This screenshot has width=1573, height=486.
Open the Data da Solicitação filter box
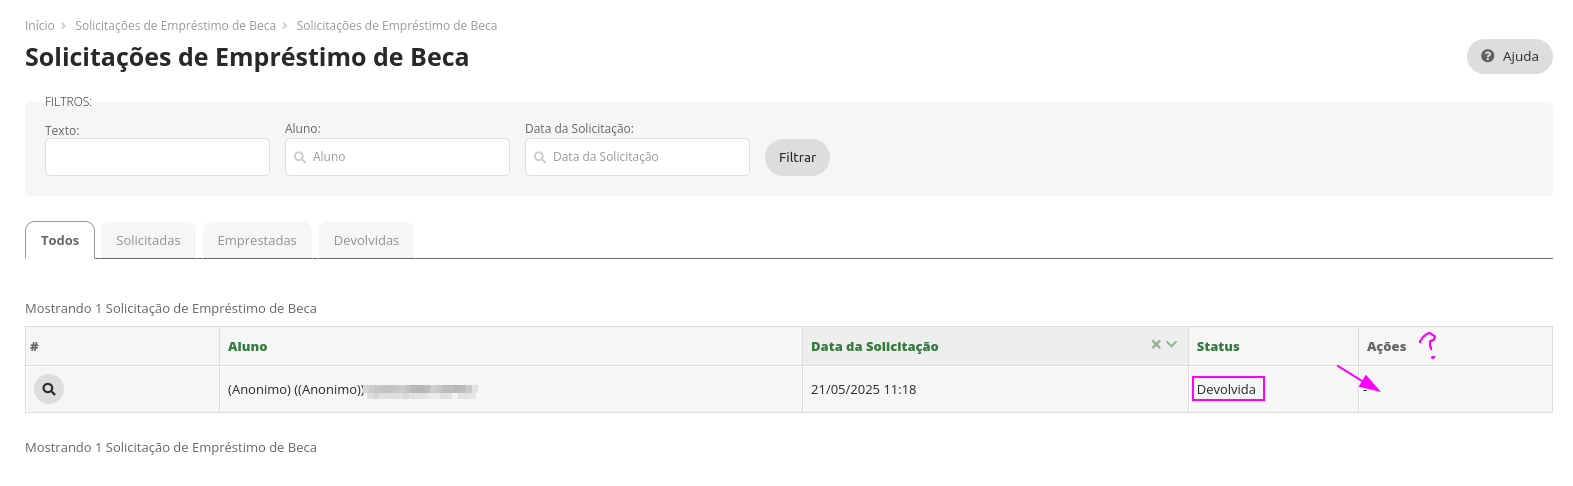[637, 157]
